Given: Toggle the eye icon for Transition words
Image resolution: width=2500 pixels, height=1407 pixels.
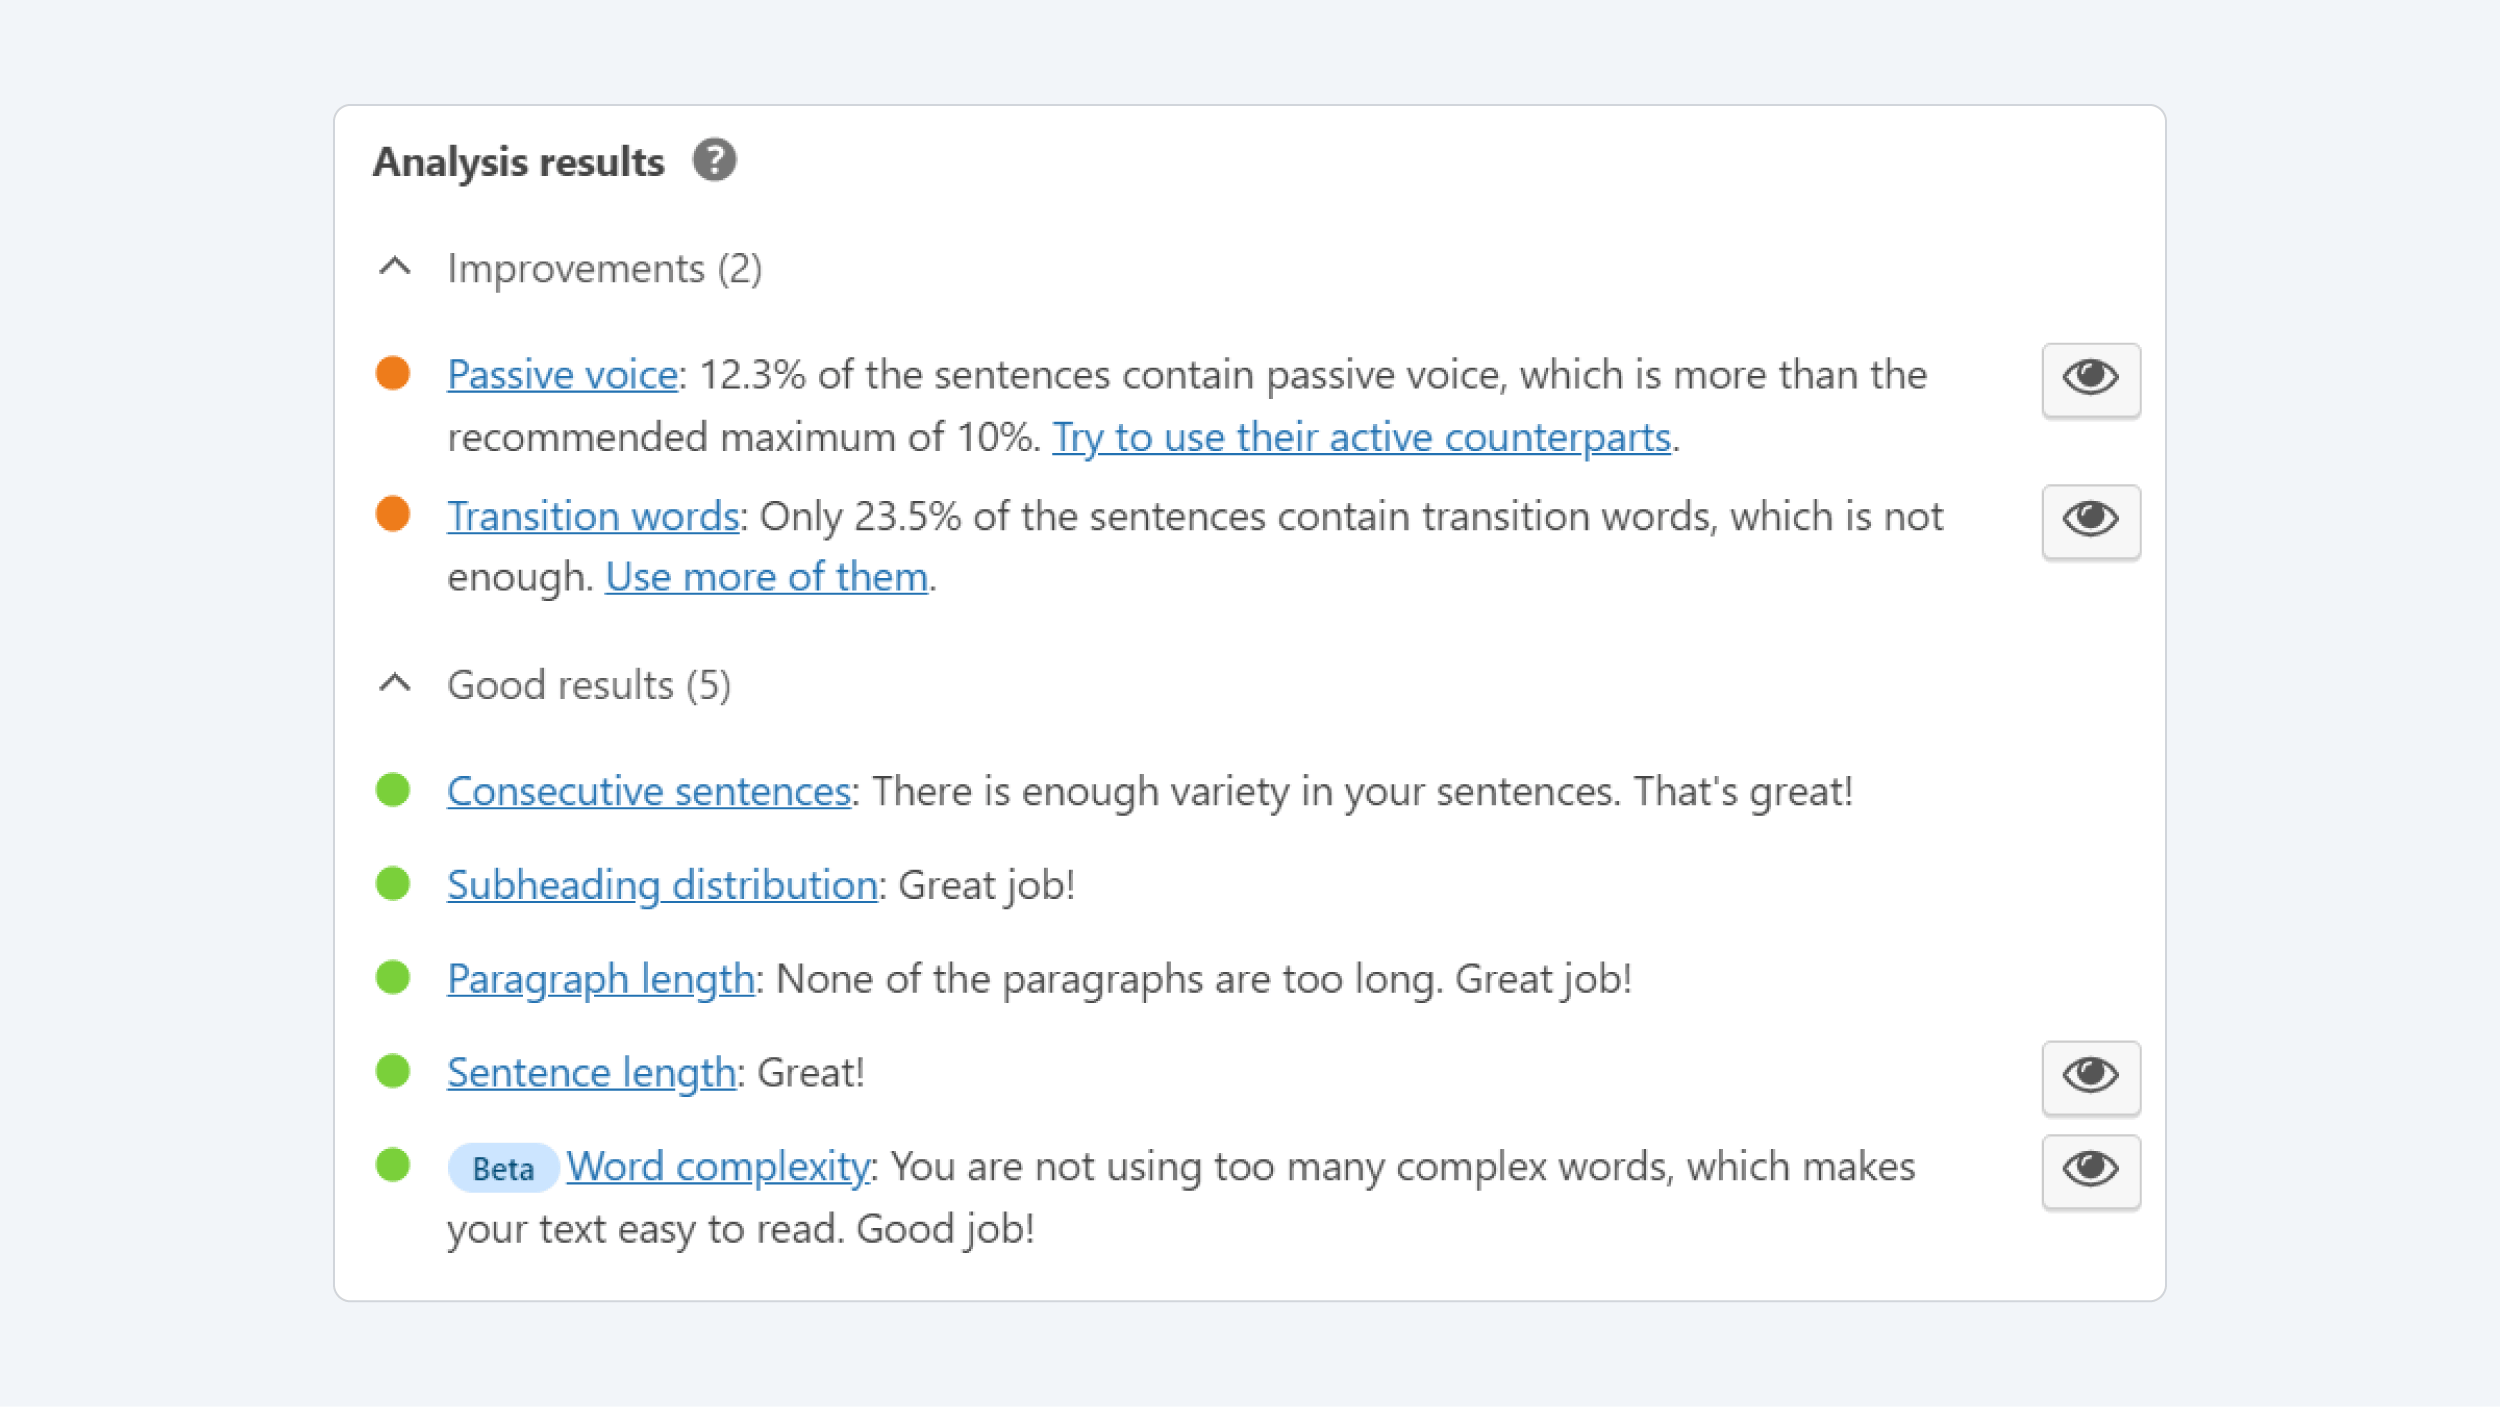Looking at the screenshot, I should coord(2090,520).
